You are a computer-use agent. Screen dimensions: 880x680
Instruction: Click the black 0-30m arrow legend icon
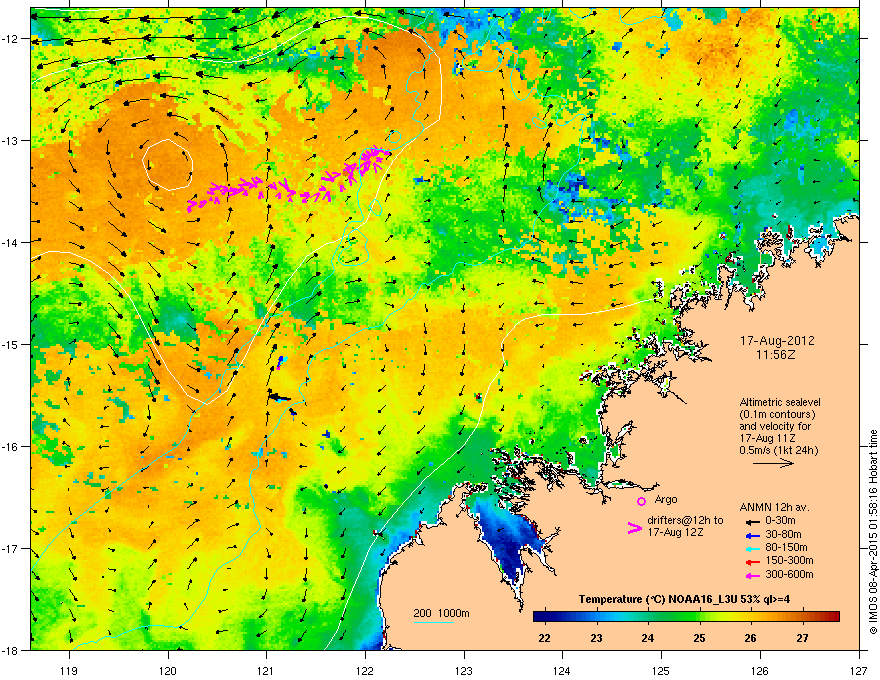click(x=752, y=521)
